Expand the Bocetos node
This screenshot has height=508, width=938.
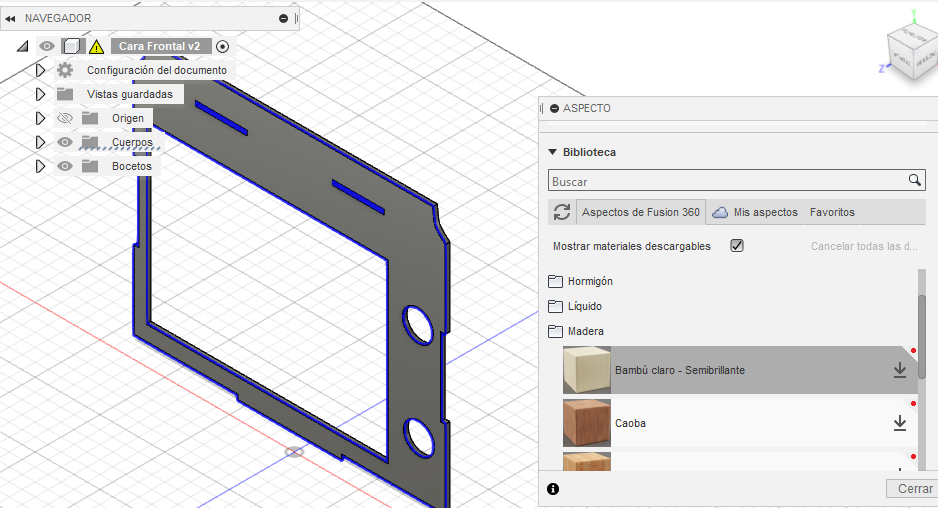[x=40, y=166]
